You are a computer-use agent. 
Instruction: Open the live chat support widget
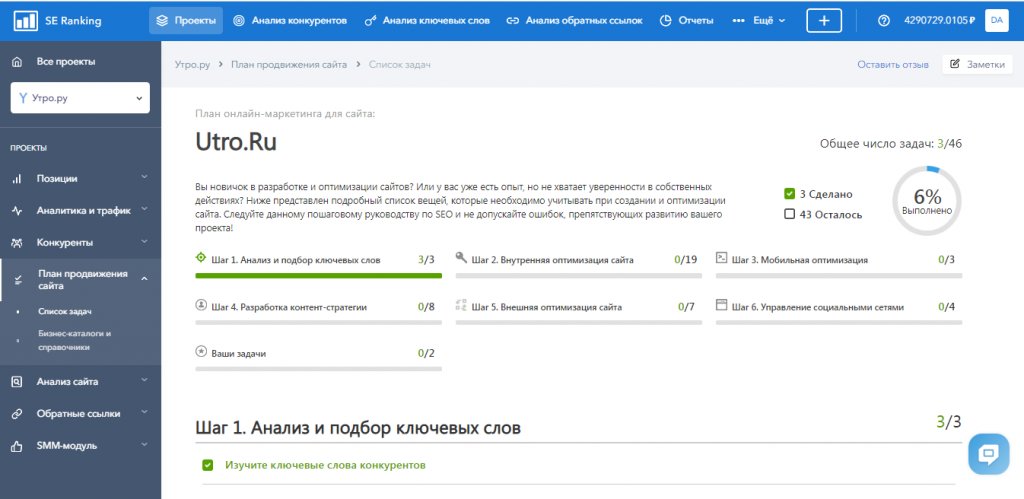click(988, 454)
